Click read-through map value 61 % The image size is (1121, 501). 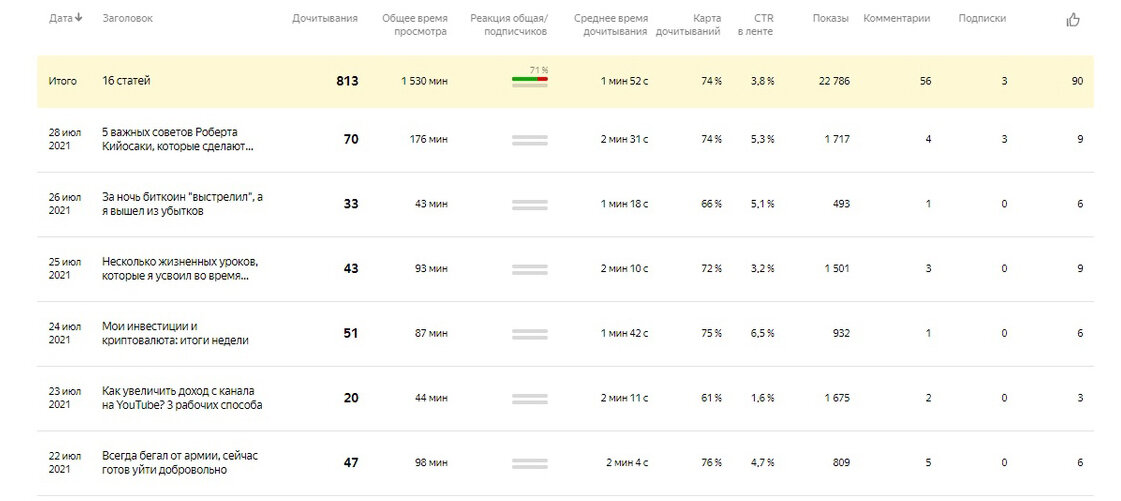point(711,398)
